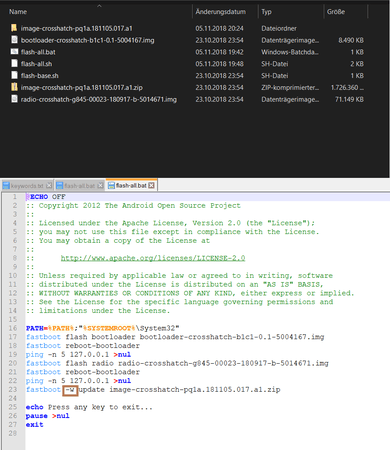Click the word update in the fastboot update line
The width and height of the screenshot is (390, 450).
pyautogui.click(x=92, y=389)
